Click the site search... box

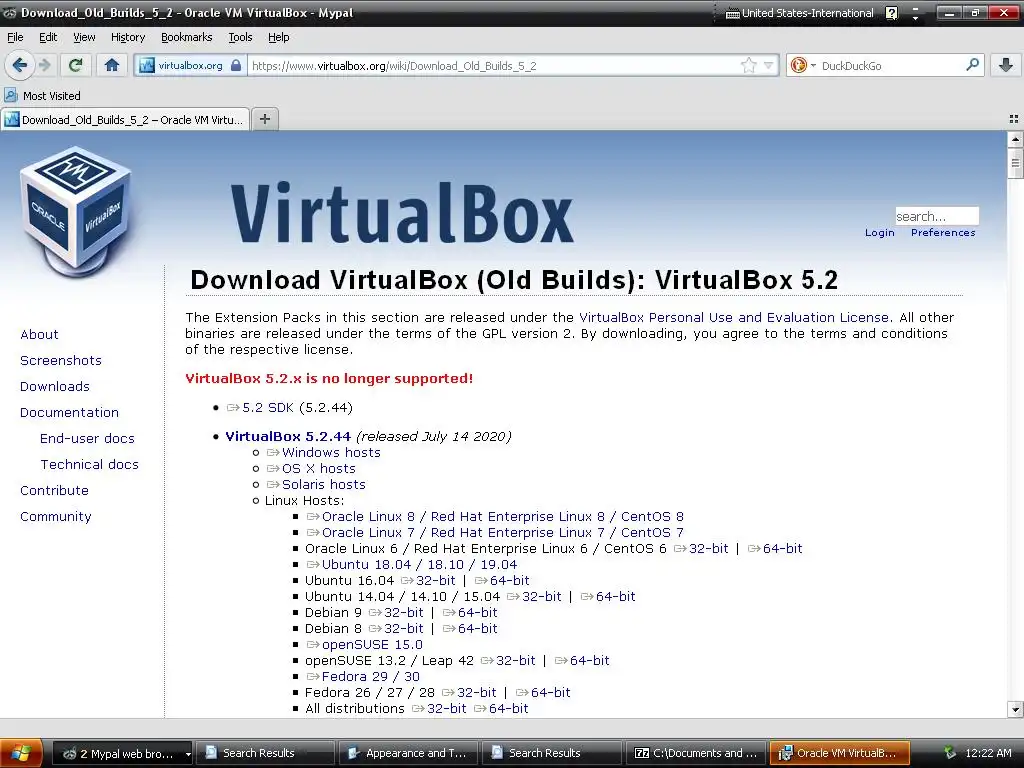coord(936,216)
